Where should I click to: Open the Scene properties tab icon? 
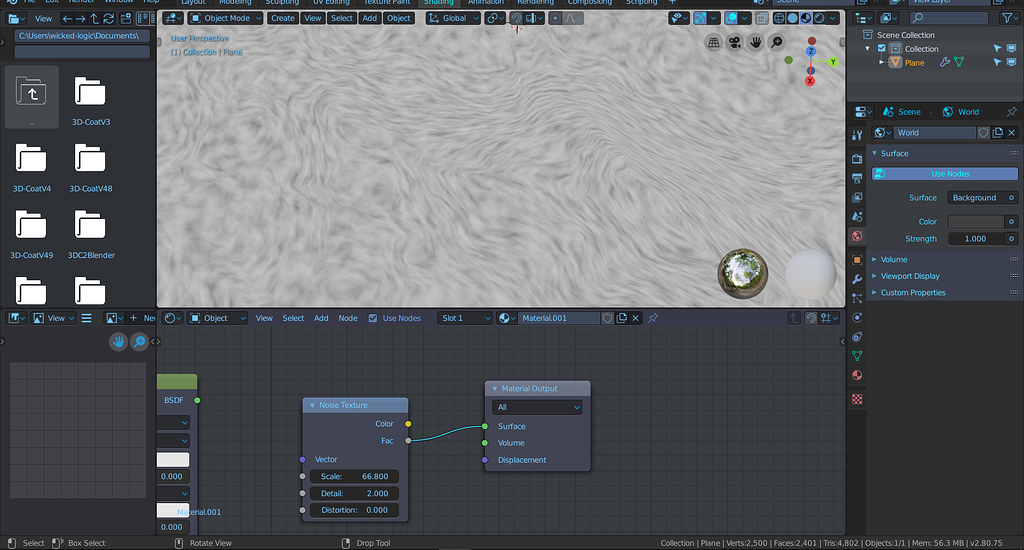pyautogui.click(x=857, y=216)
